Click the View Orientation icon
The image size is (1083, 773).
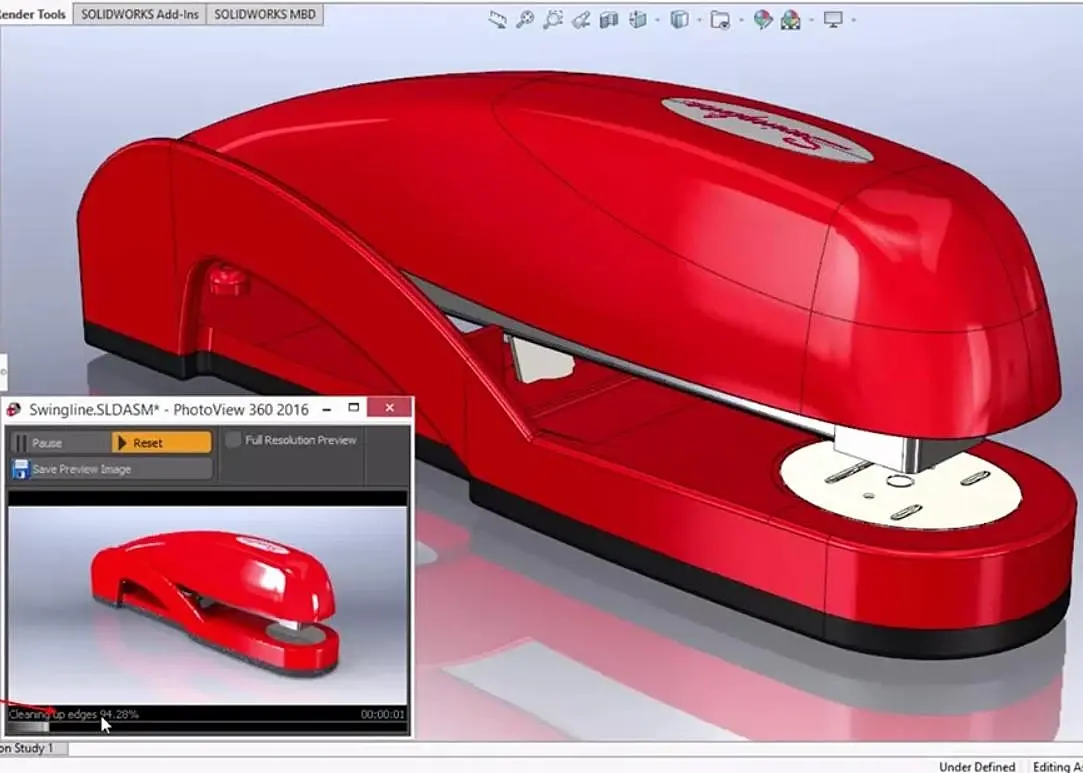(x=638, y=19)
